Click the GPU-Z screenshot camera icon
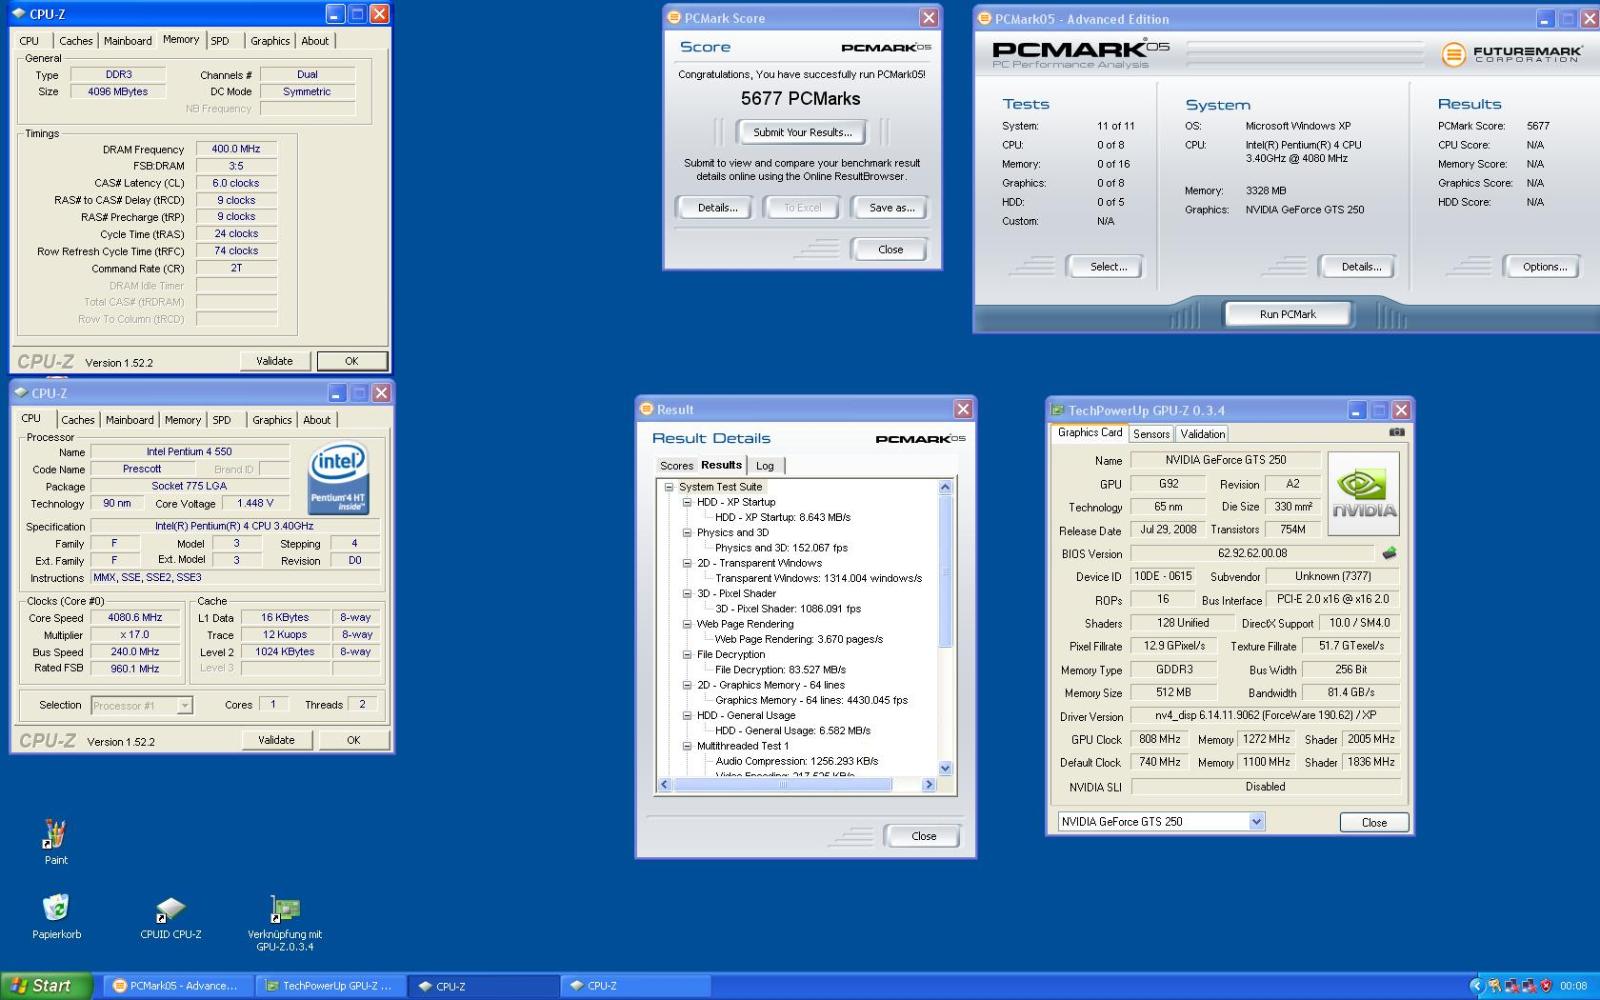Image resolution: width=1600 pixels, height=1000 pixels. coord(1397,432)
